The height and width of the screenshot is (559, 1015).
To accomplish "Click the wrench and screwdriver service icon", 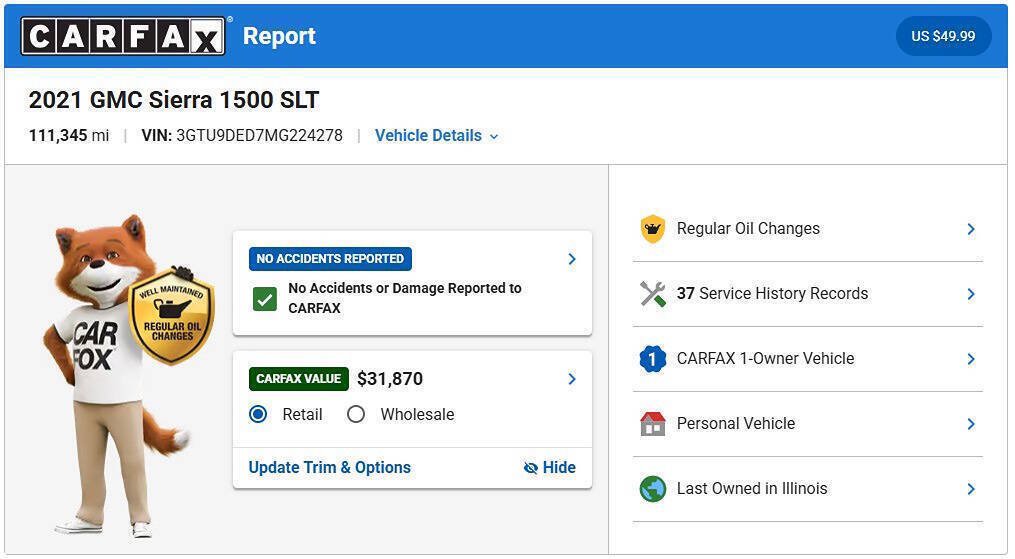I will pos(652,294).
